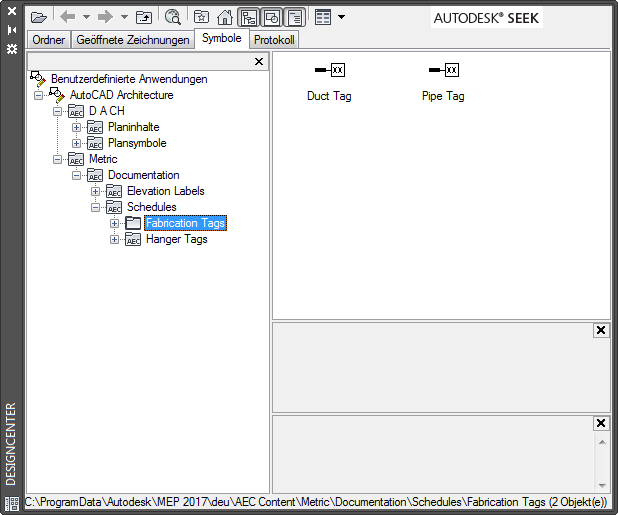This screenshot has width=618, height=515.
Task: Toggle the Preview pane button
Action: [272, 17]
